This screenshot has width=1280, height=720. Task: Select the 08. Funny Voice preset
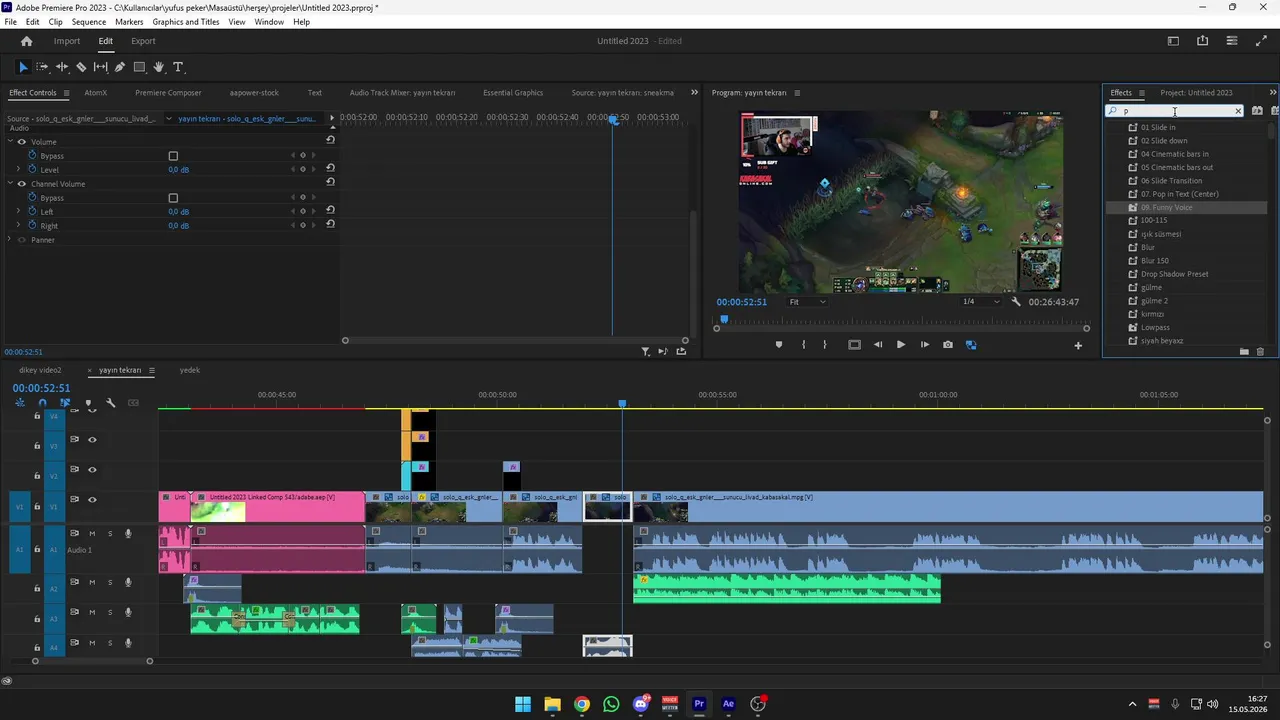(1167, 208)
